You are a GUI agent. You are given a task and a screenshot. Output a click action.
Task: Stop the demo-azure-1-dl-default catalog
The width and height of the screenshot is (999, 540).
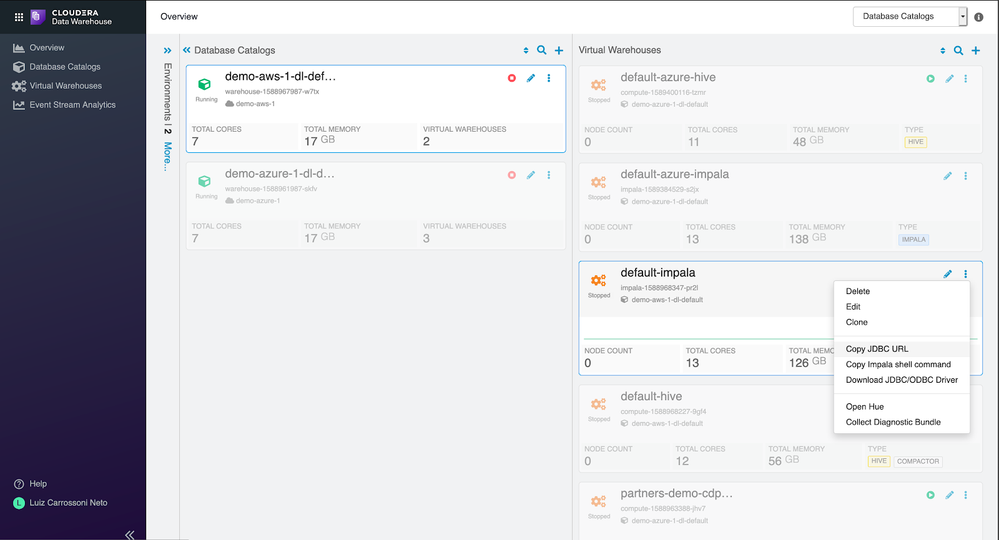click(x=512, y=175)
